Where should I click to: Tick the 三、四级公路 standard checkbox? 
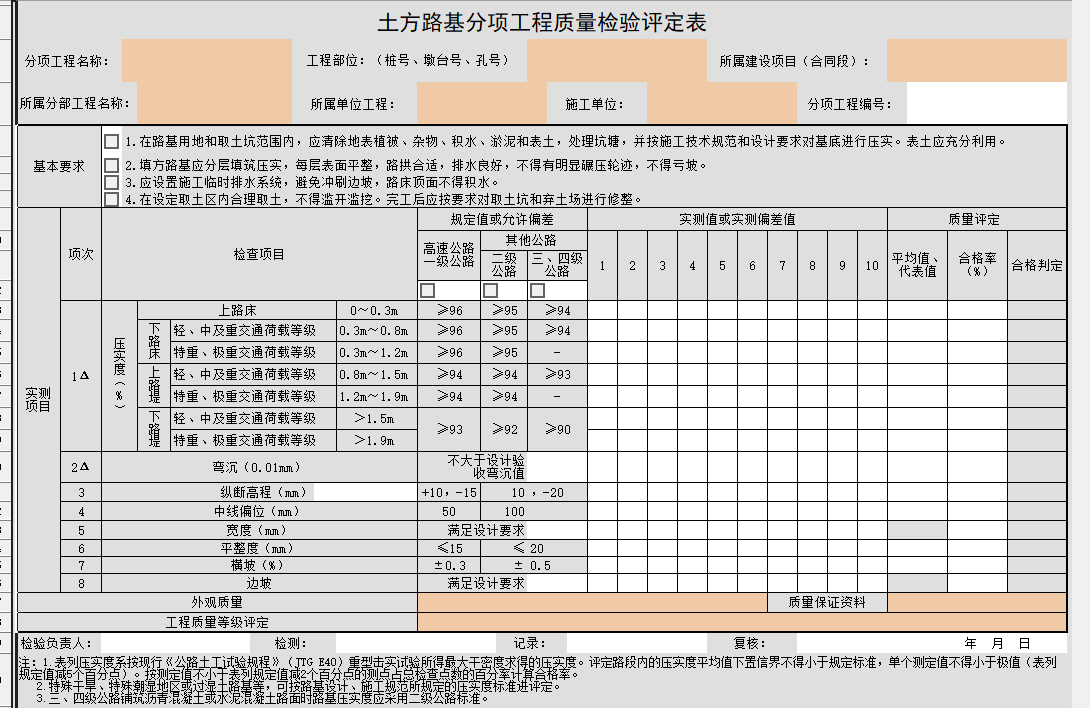pos(537,290)
